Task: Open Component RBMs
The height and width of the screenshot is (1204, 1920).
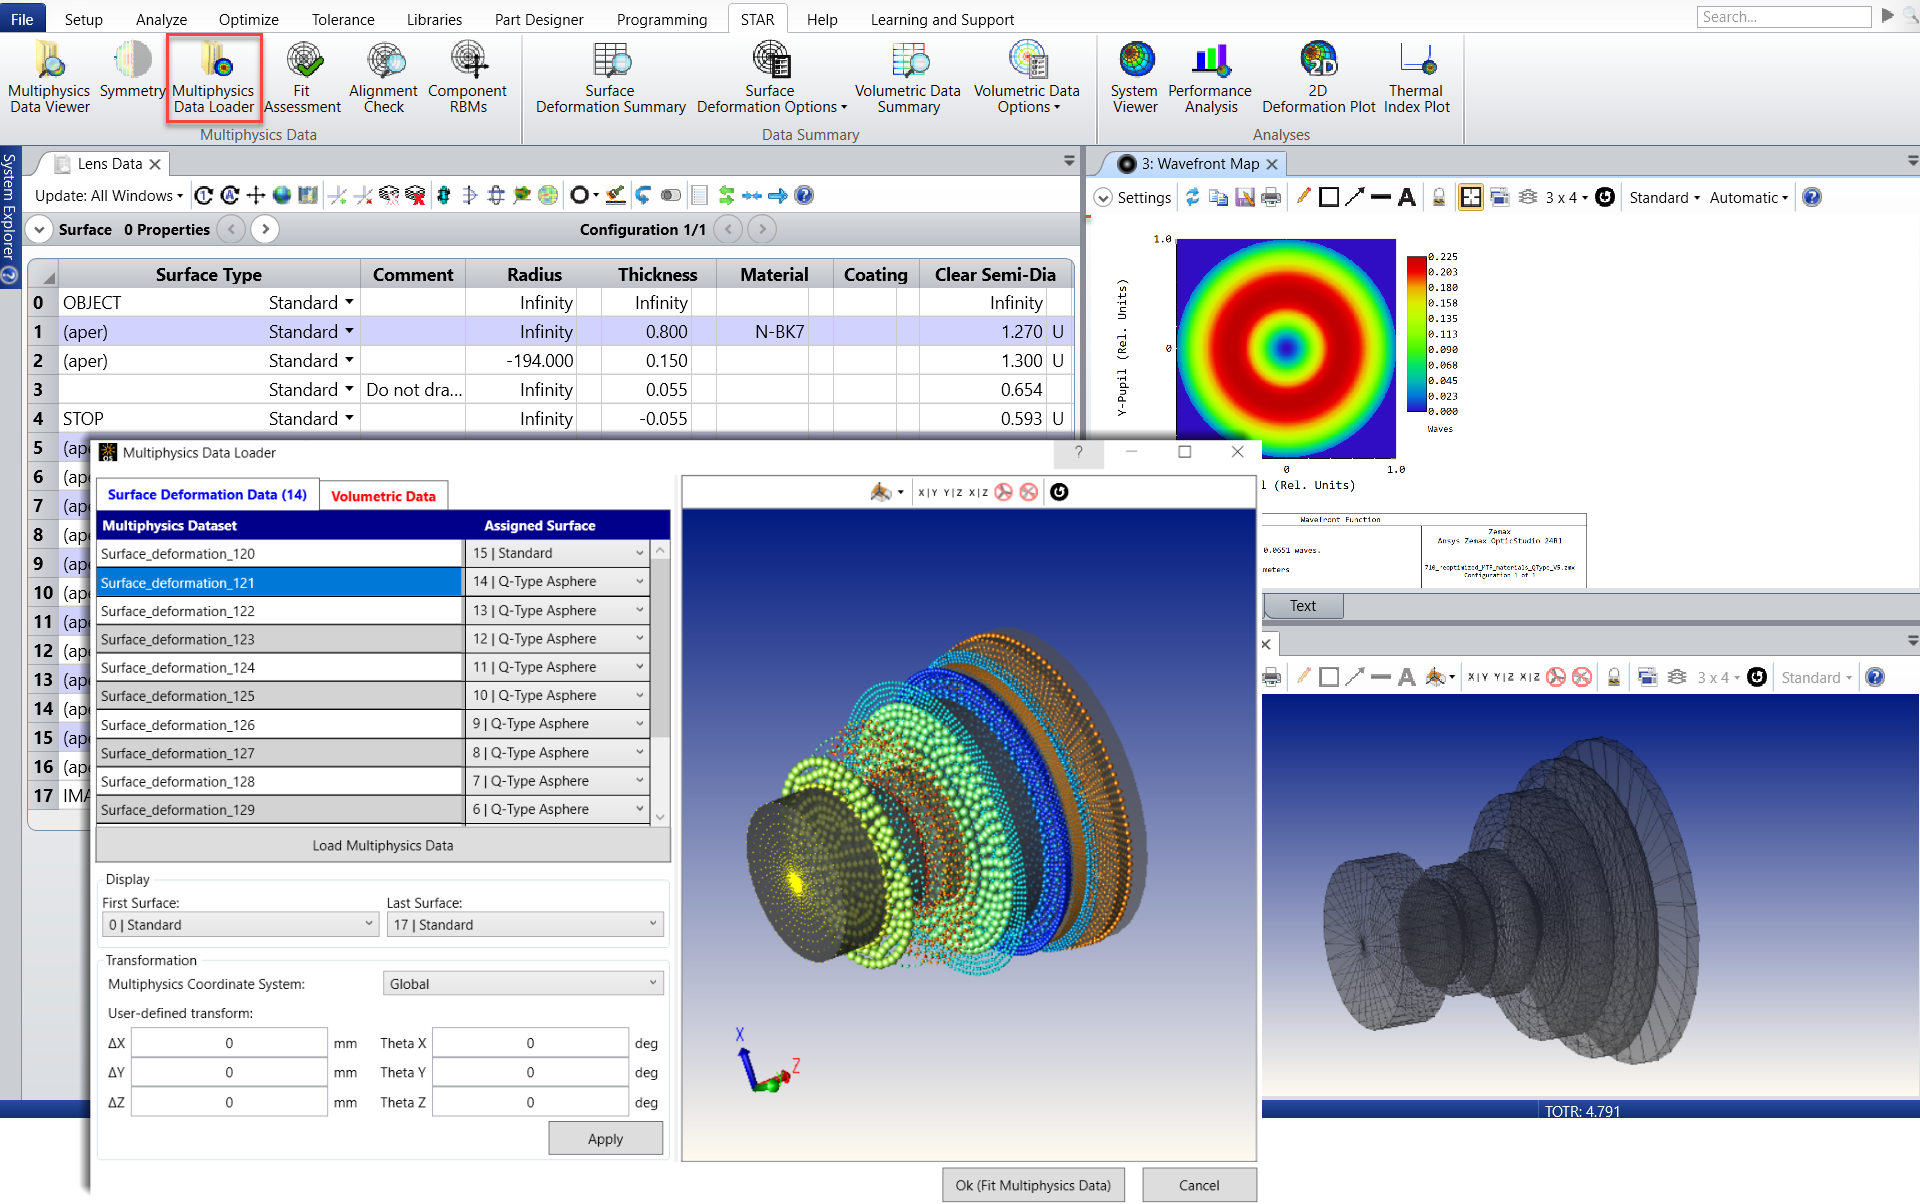Action: pos(468,78)
